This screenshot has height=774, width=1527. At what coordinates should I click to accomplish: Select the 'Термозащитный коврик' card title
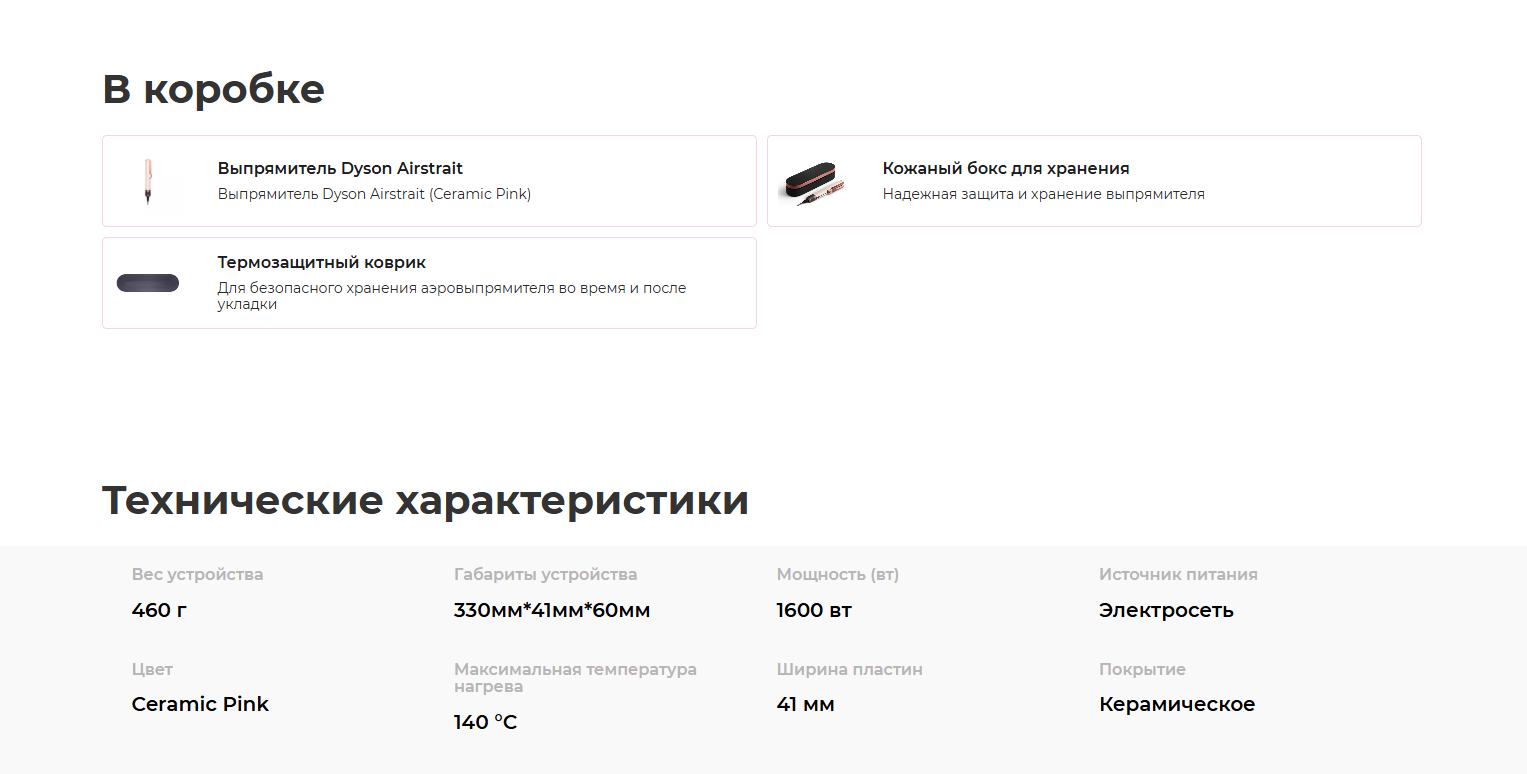(x=321, y=262)
